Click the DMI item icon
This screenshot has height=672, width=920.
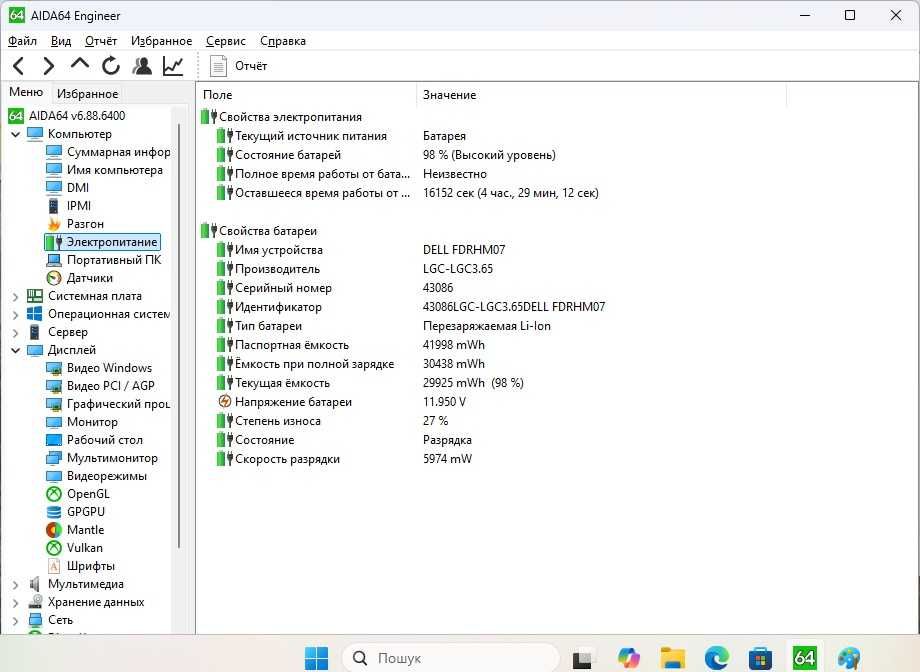[54, 188]
